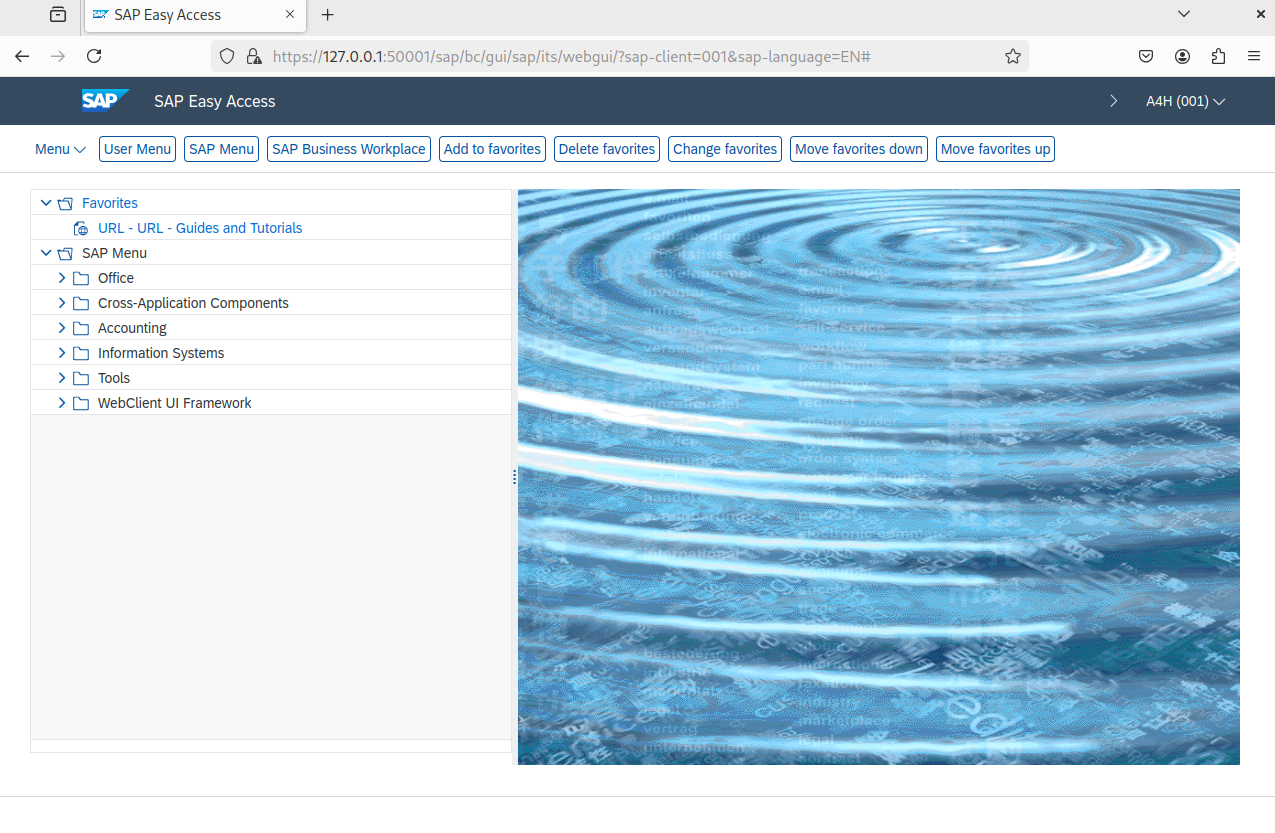Expand the Information Systems chevron

[x=62, y=353]
